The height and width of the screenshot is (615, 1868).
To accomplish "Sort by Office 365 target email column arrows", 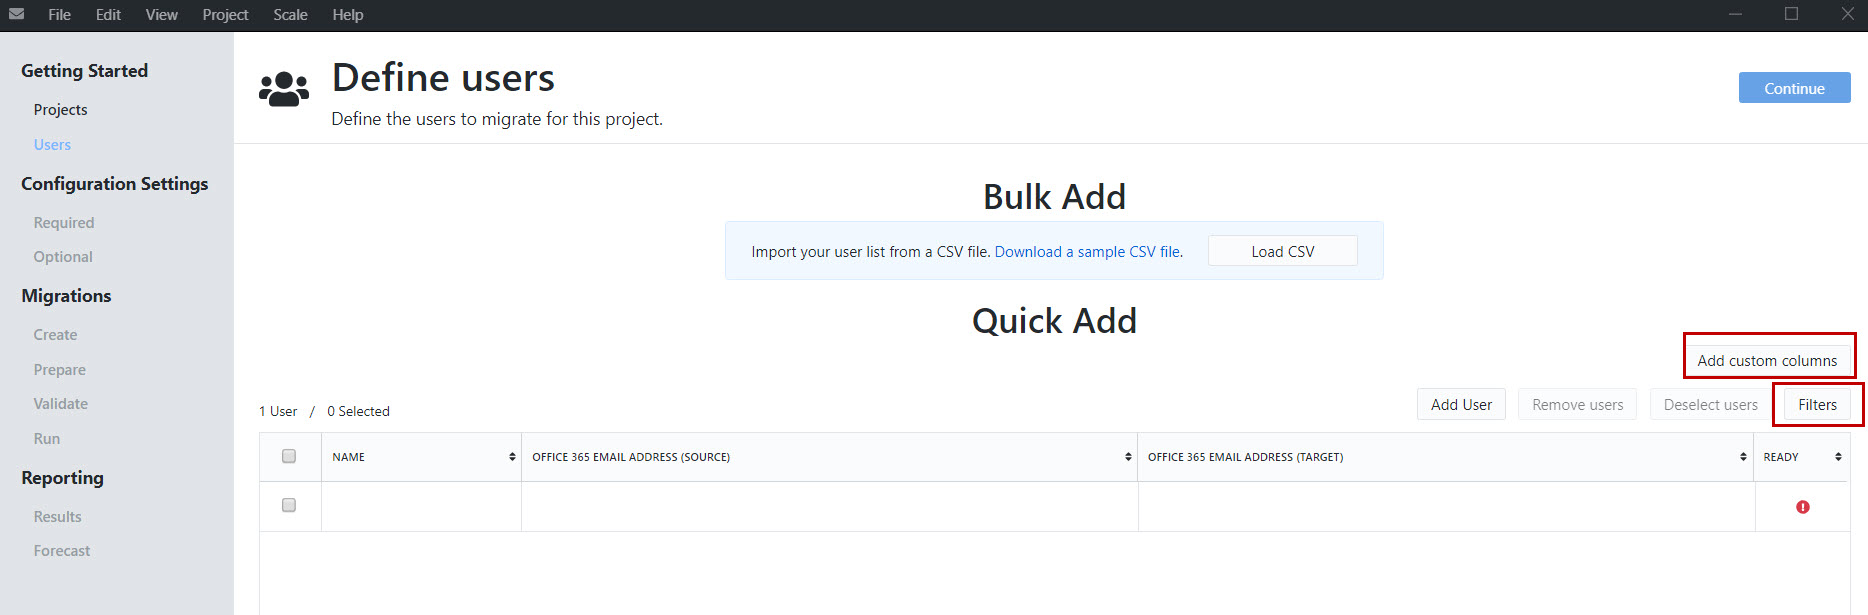I will coord(1743,457).
